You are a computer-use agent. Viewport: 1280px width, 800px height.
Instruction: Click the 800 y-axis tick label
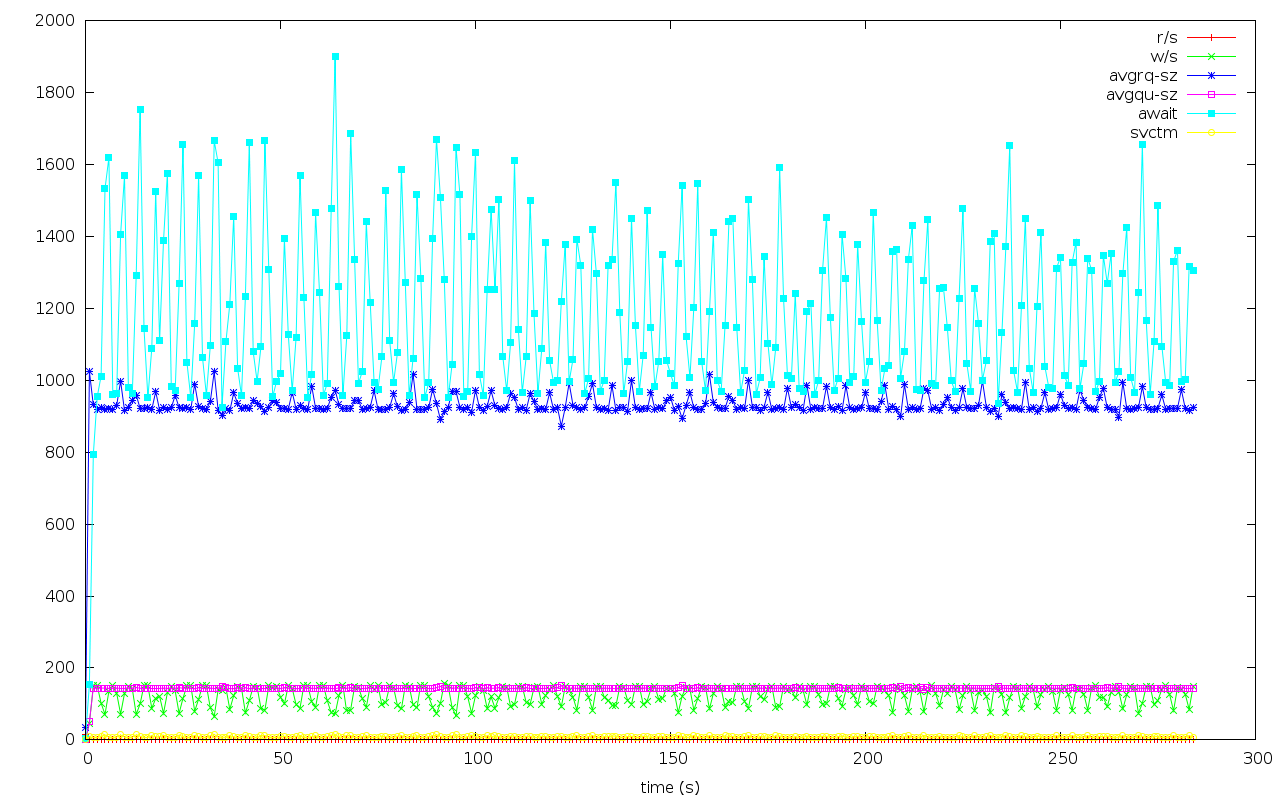[x=59, y=452]
